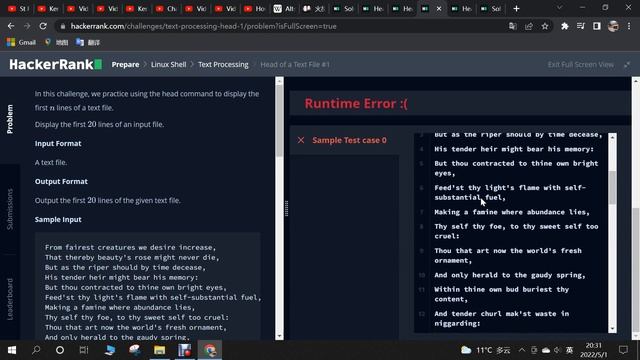Go to Text Processing breadcrumb
The image size is (640, 360).
223,64
